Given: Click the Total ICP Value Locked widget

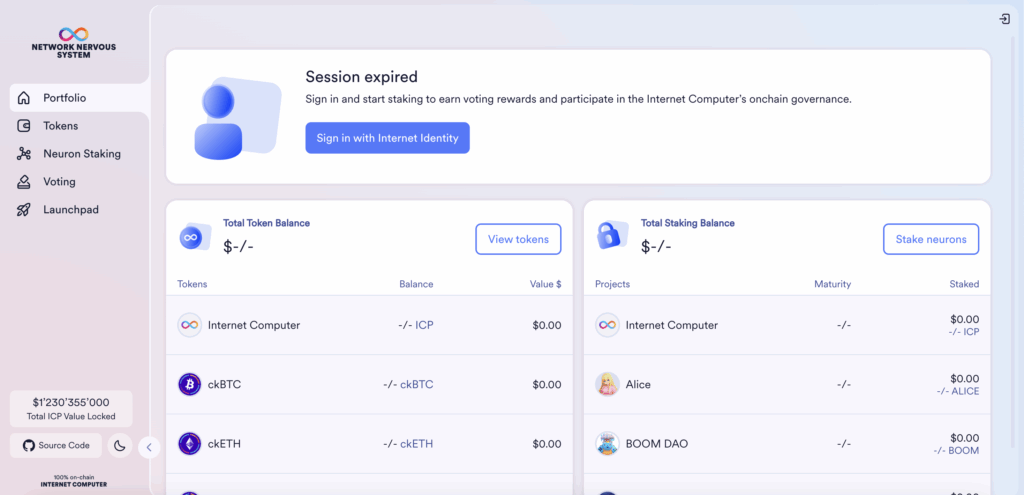Looking at the screenshot, I should click(71, 409).
